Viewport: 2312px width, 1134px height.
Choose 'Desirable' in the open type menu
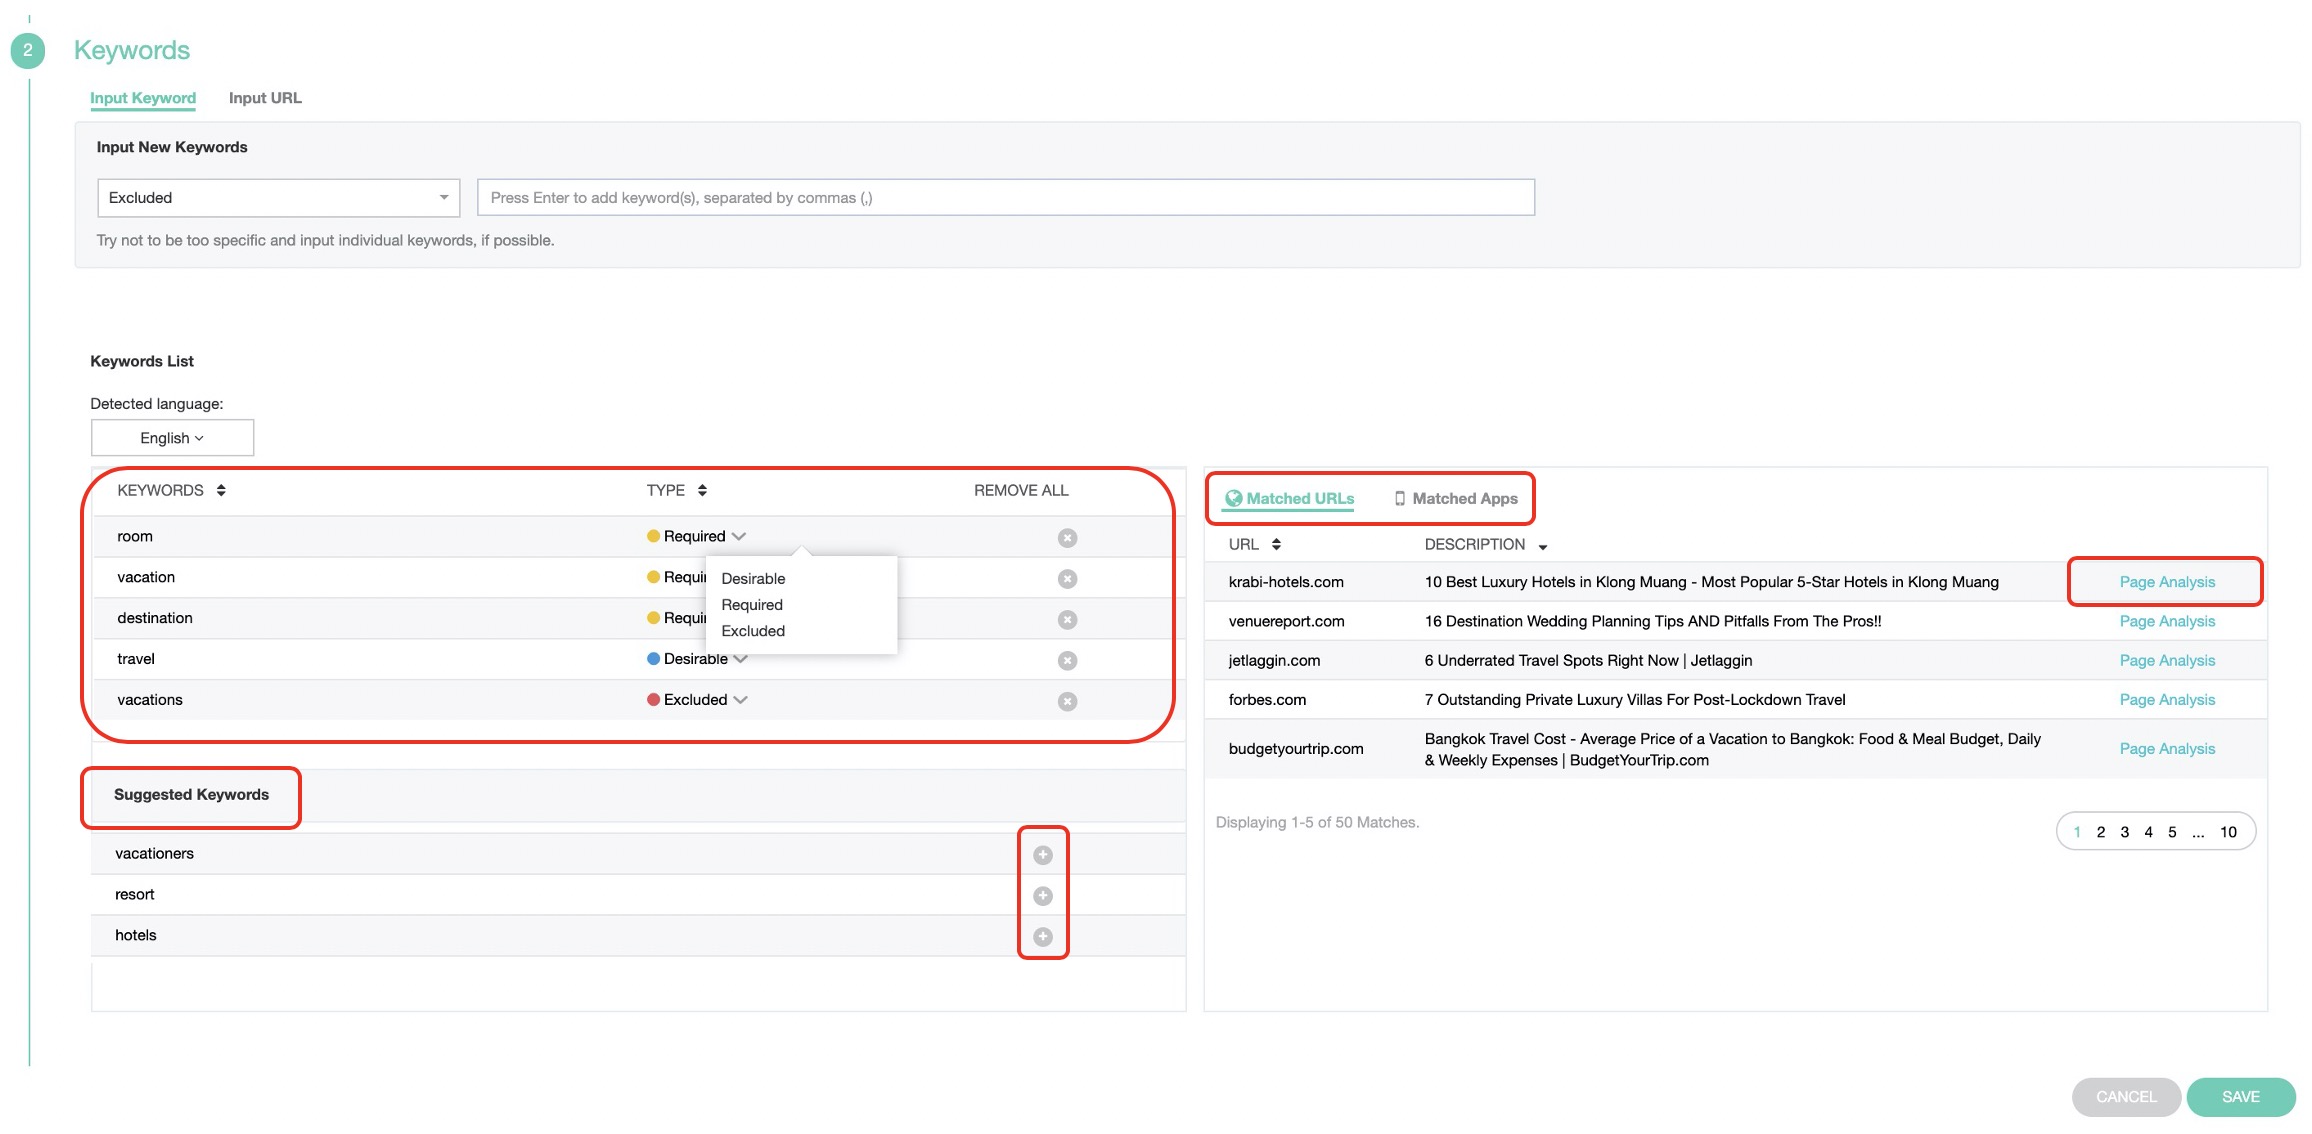pyautogui.click(x=753, y=579)
